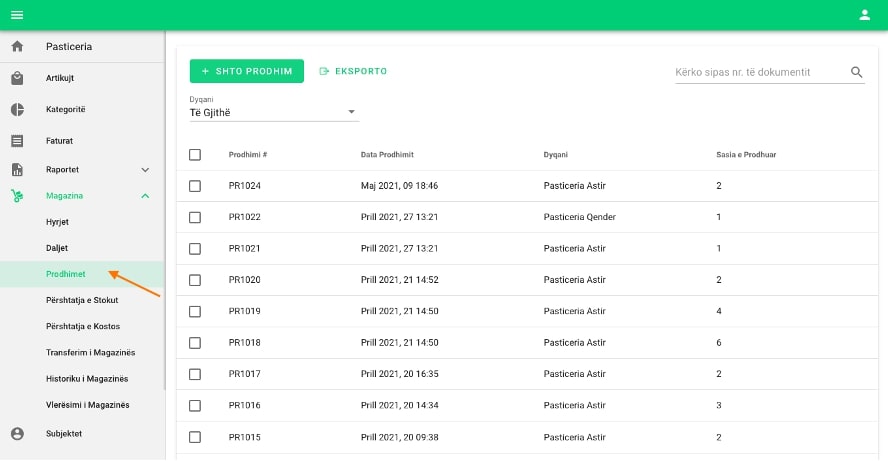Click the Subjektet person icon

[x=17, y=434]
